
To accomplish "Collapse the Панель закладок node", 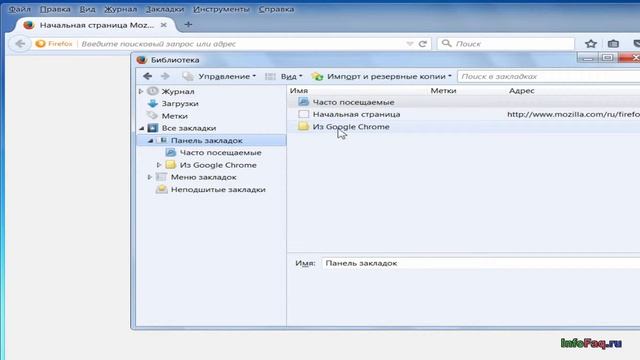I will coord(150,140).
